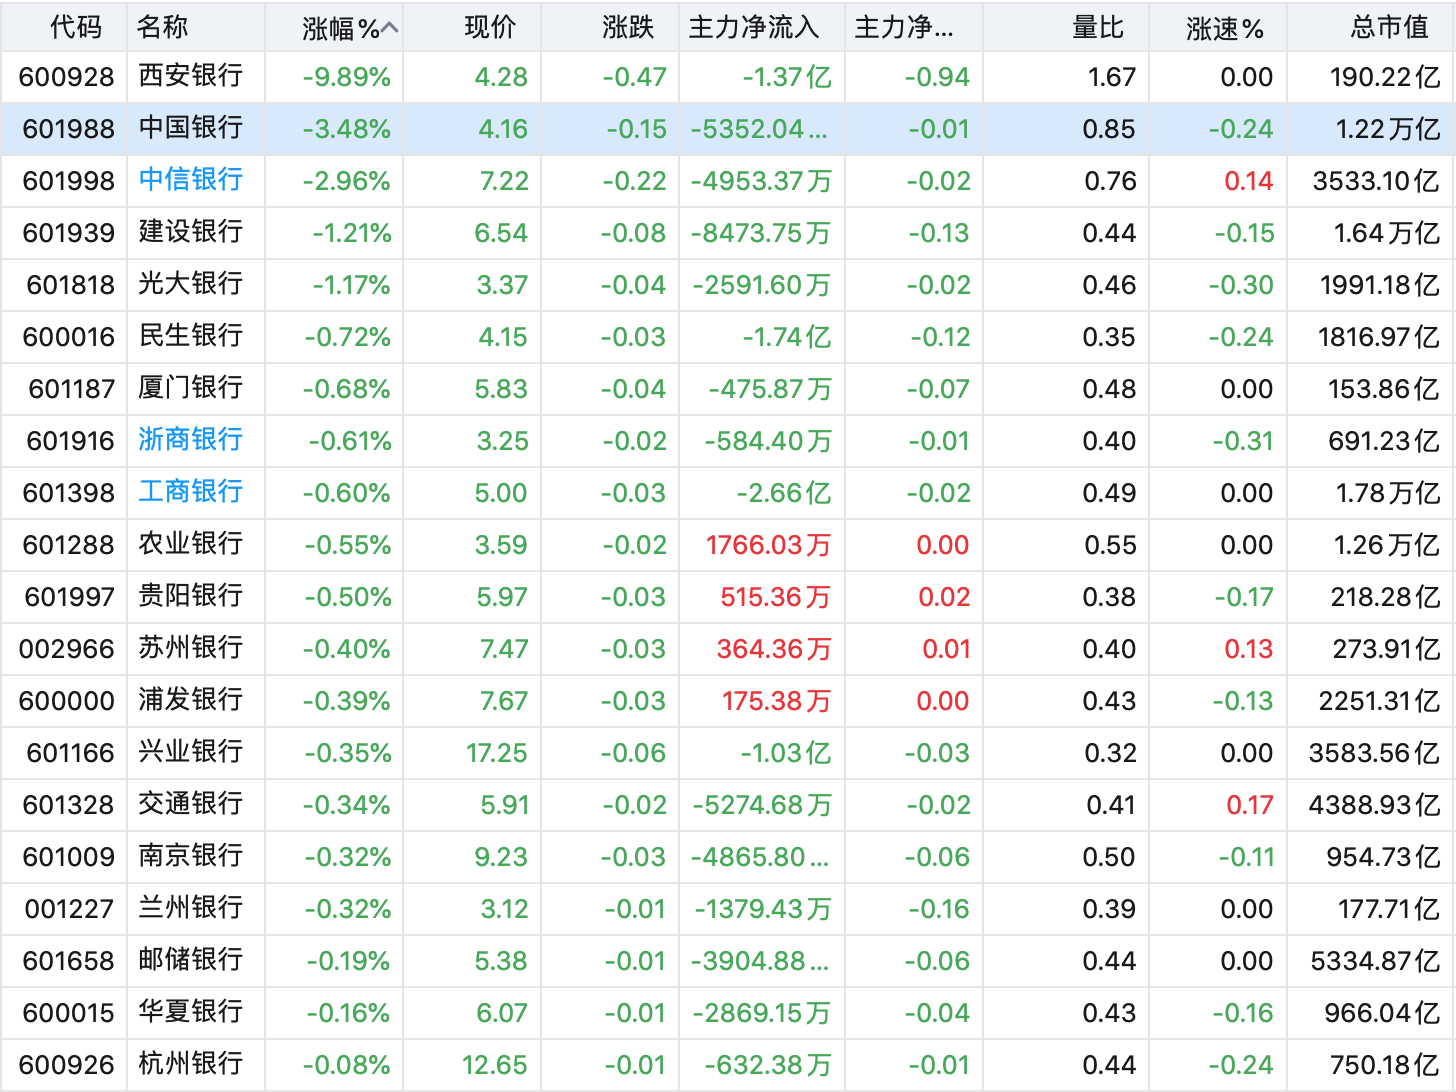
Task: Select the 邮储银行 name cell
Action: (x=190, y=960)
